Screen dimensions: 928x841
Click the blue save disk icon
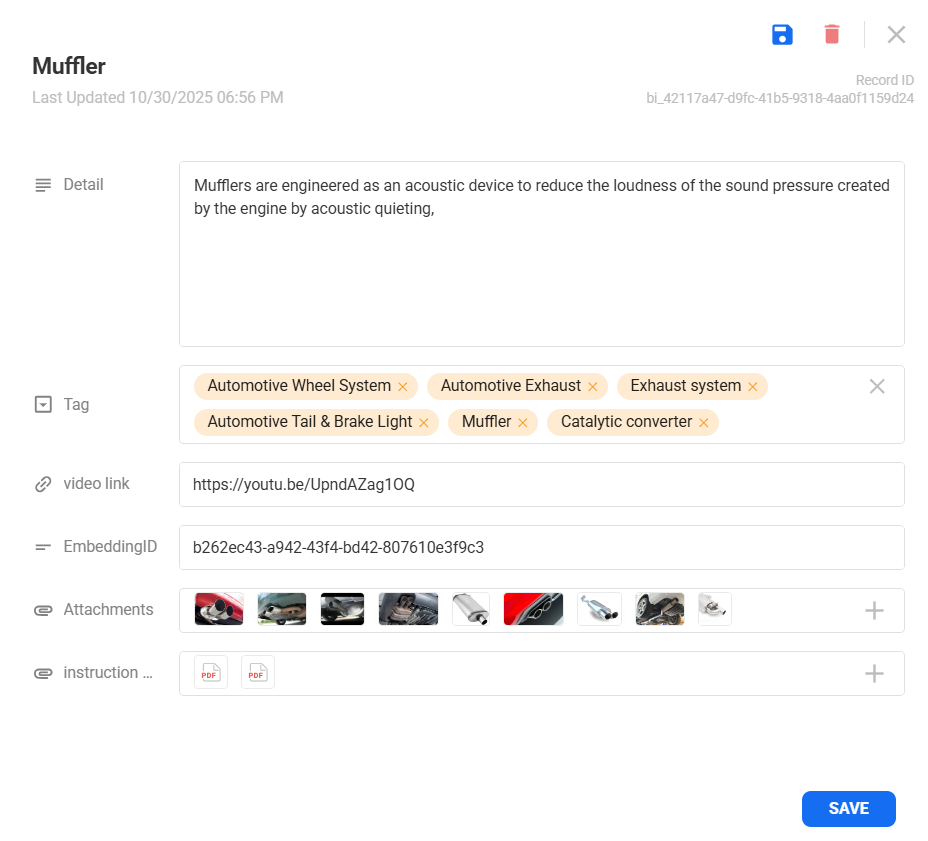click(782, 35)
